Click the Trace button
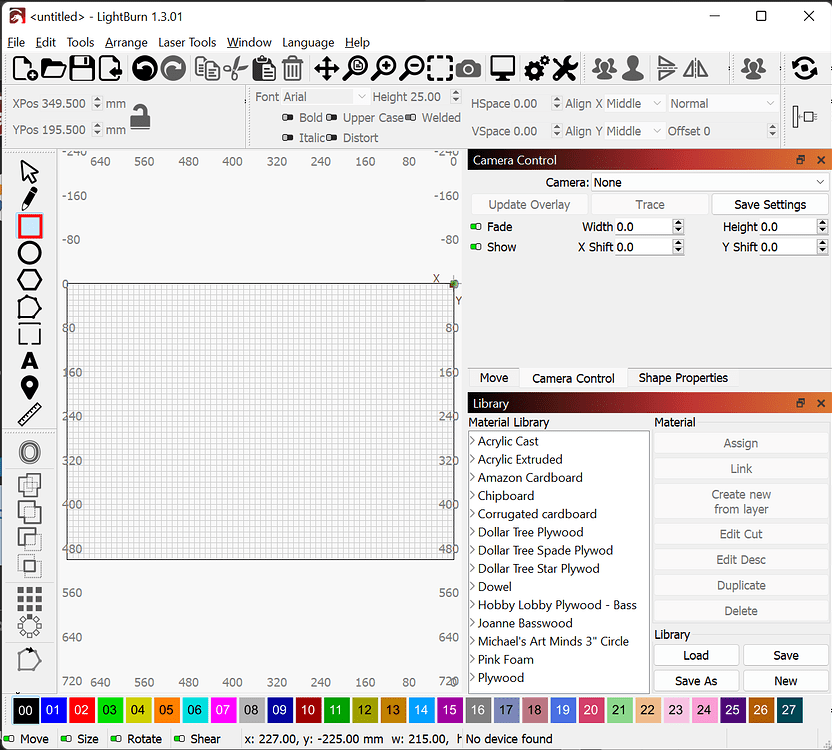832x750 pixels. point(650,205)
